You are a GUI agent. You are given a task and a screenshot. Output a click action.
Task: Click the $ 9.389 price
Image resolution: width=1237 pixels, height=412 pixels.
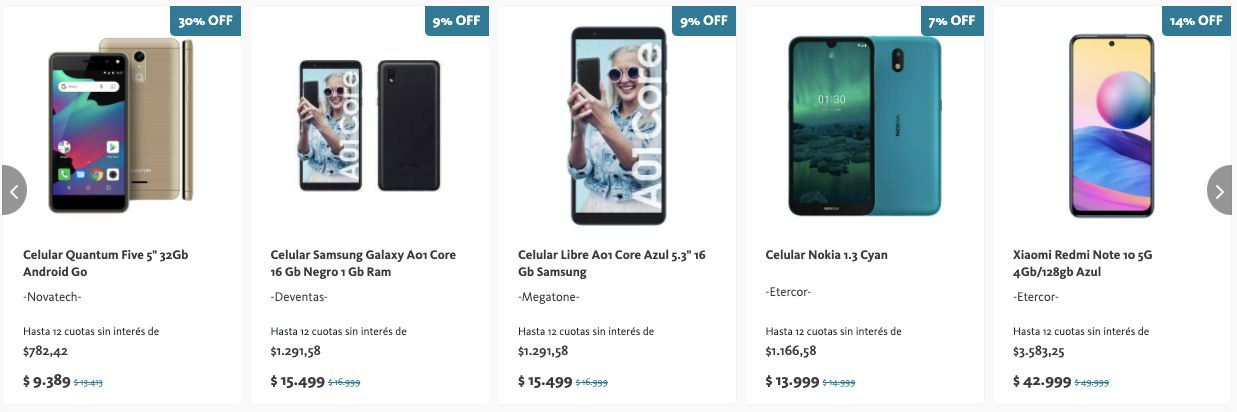pyautogui.click(x=47, y=381)
